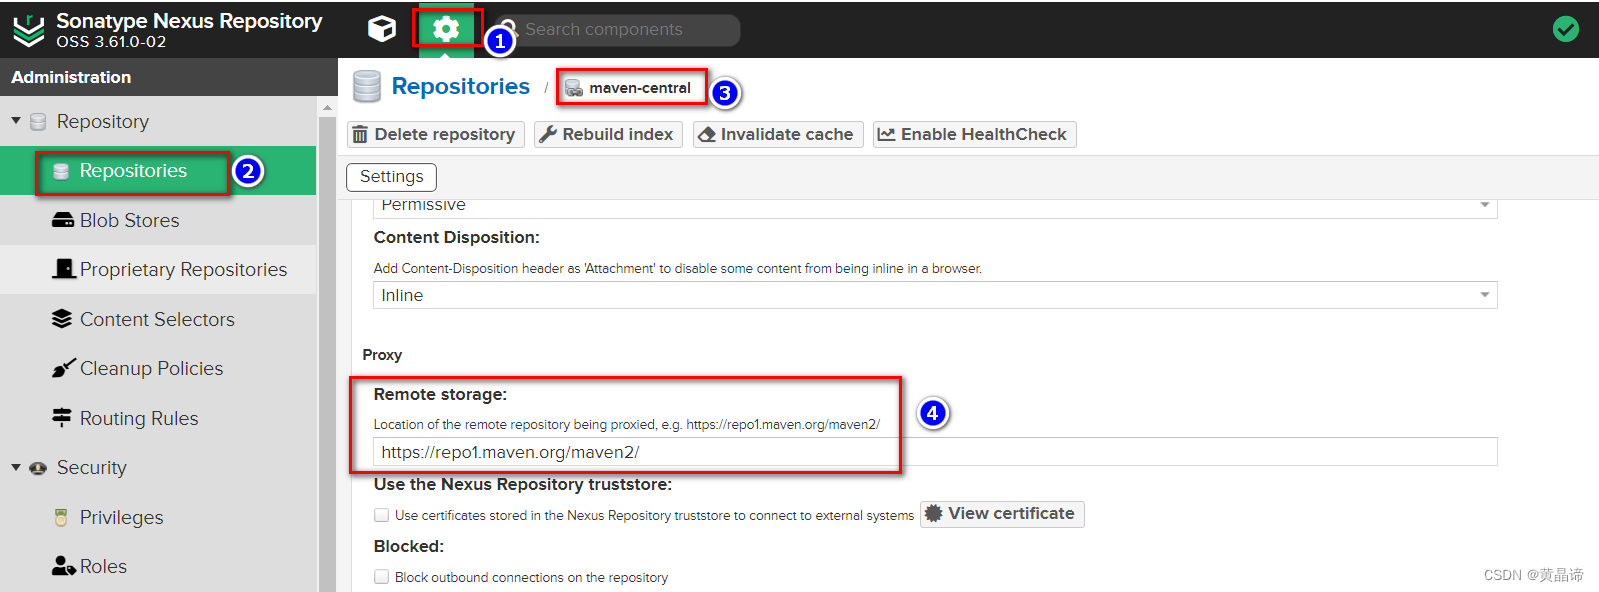Click the Routing Rules signpost icon
Viewport: 1599px width, 592px height.
[x=62, y=417]
